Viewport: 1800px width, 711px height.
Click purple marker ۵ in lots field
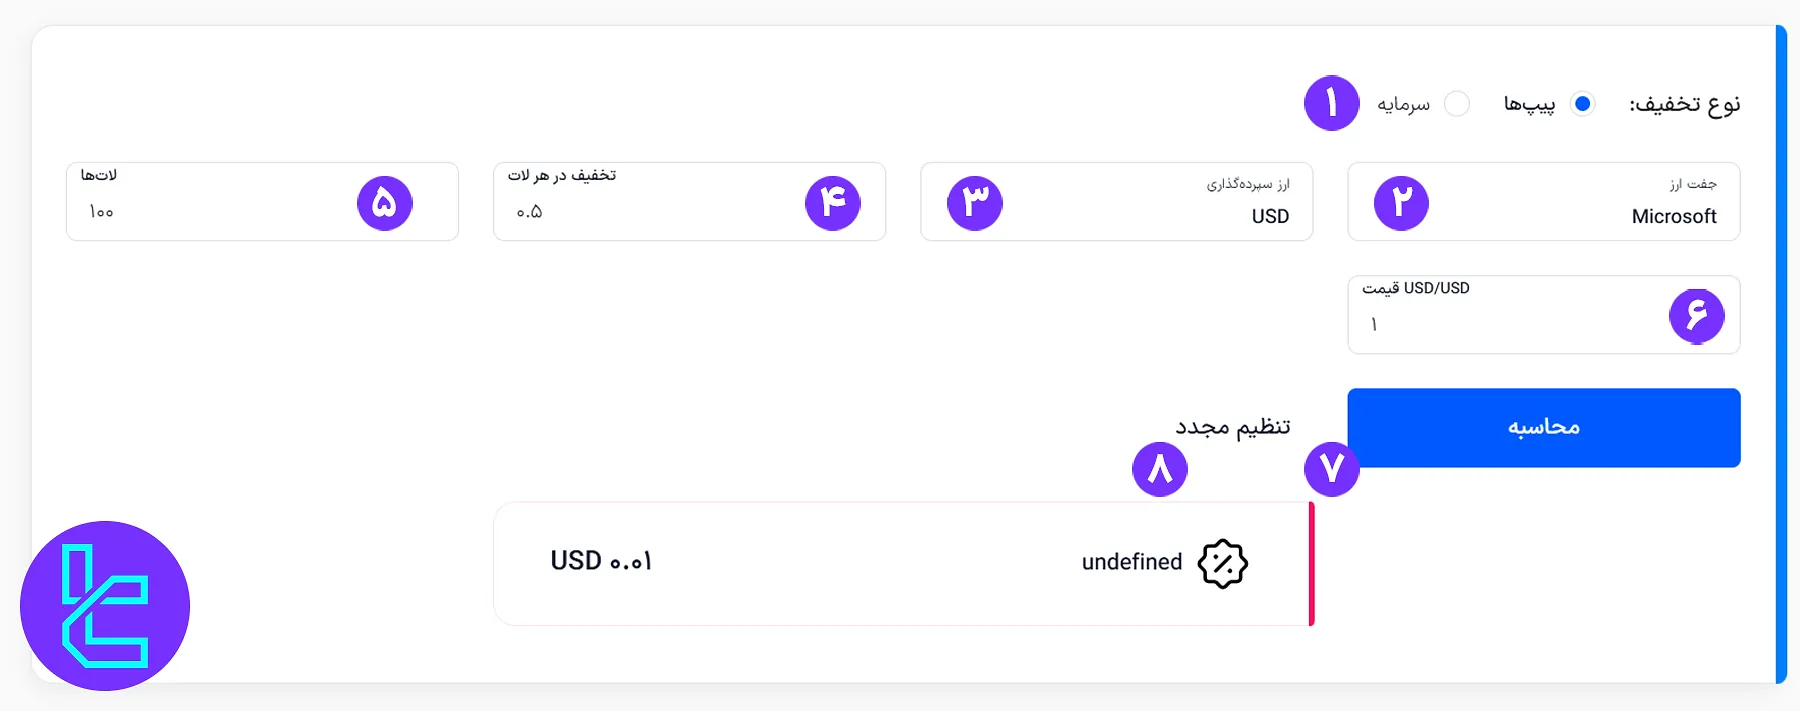click(384, 202)
